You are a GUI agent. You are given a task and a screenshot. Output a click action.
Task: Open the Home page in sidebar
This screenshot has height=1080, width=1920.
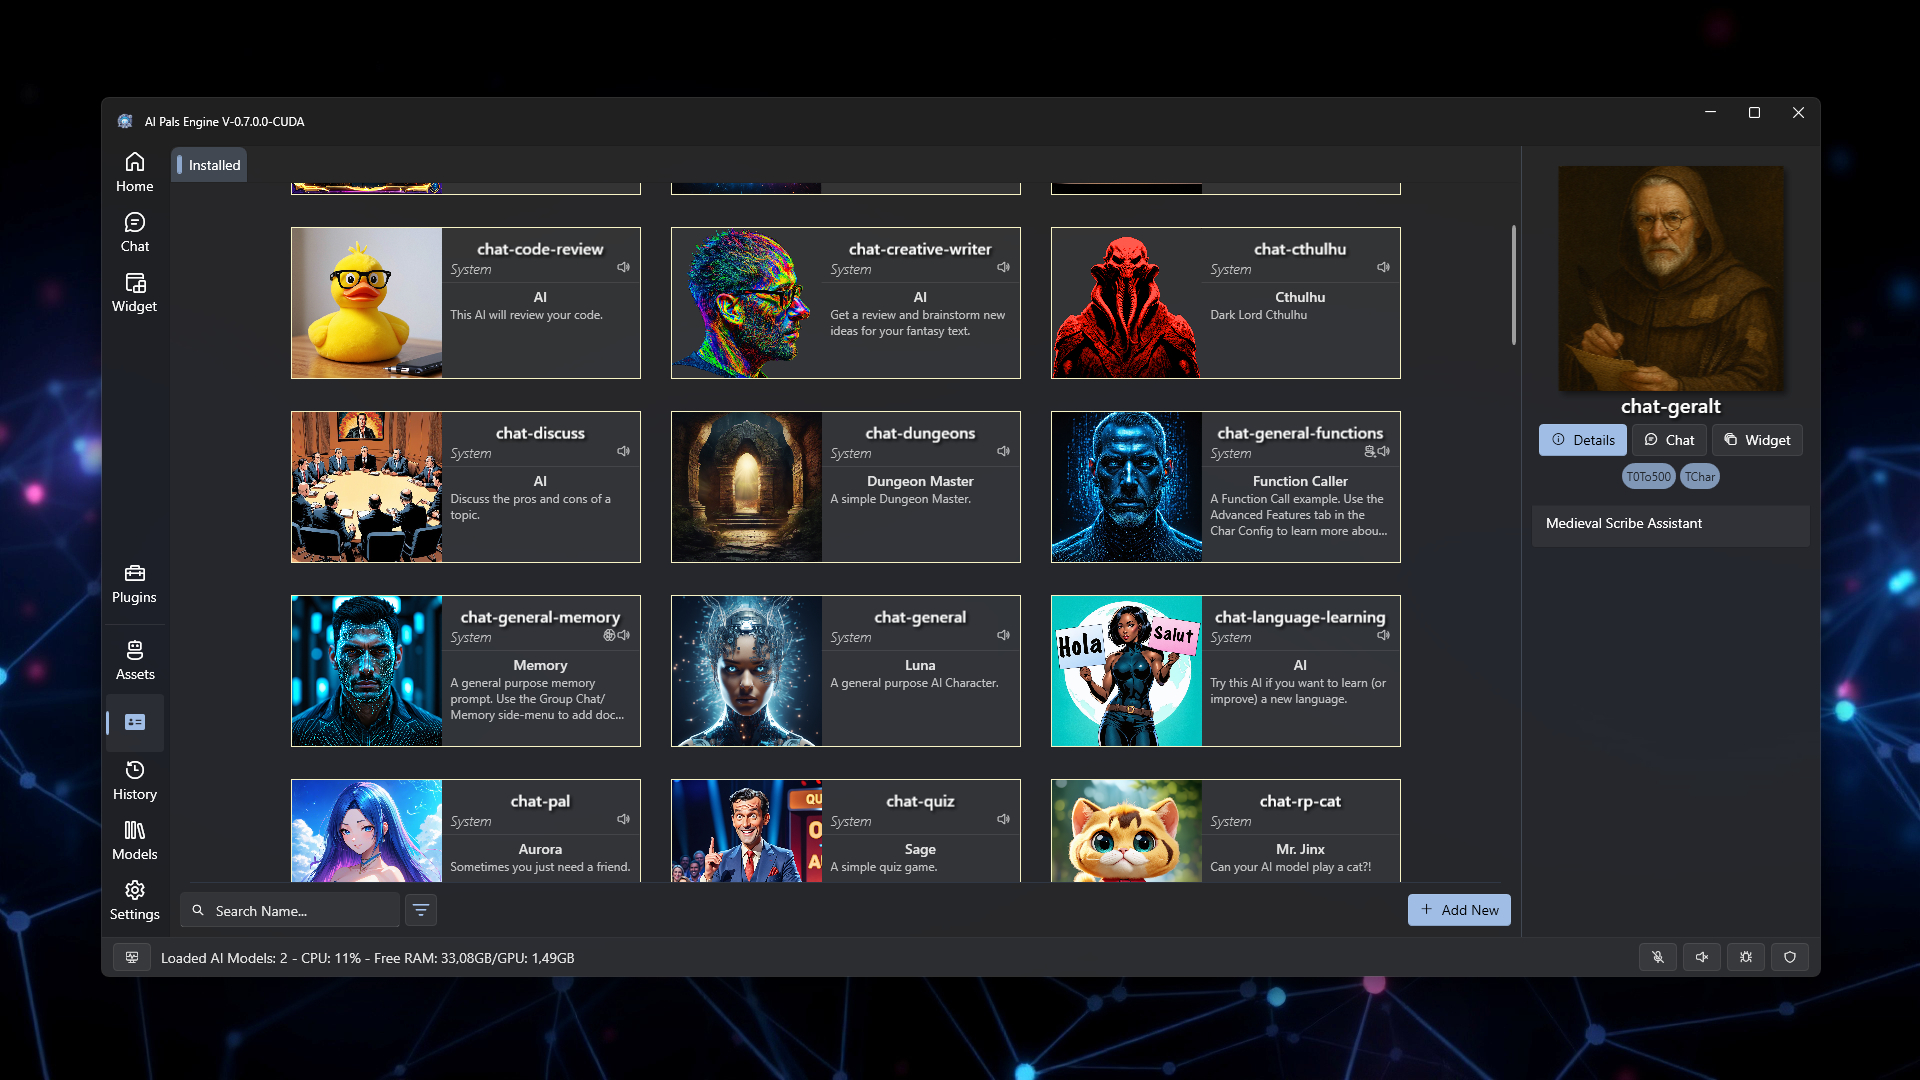pyautogui.click(x=134, y=172)
